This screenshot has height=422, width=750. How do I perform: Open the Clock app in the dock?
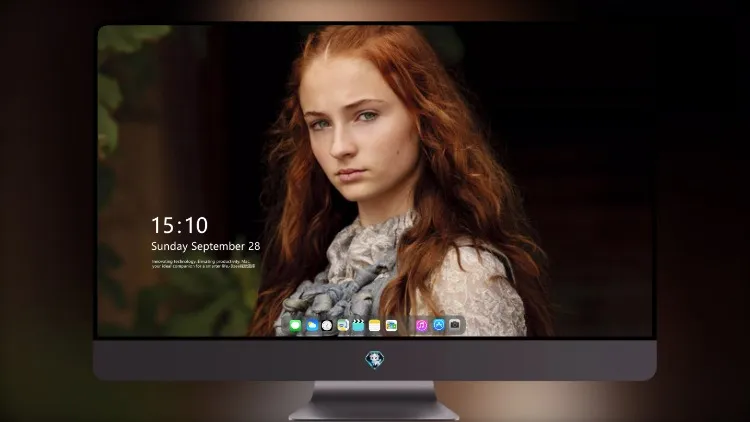pos(327,326)
